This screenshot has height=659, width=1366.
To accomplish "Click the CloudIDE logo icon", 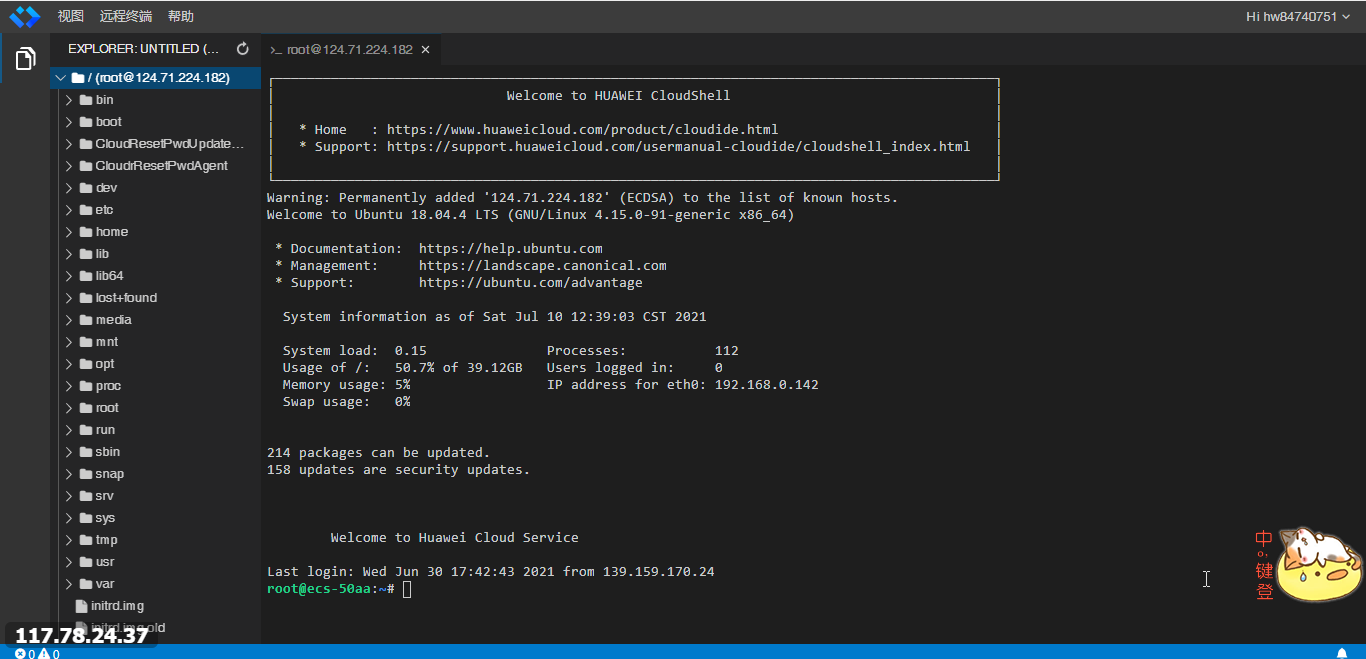I will (x=24, y=16).
